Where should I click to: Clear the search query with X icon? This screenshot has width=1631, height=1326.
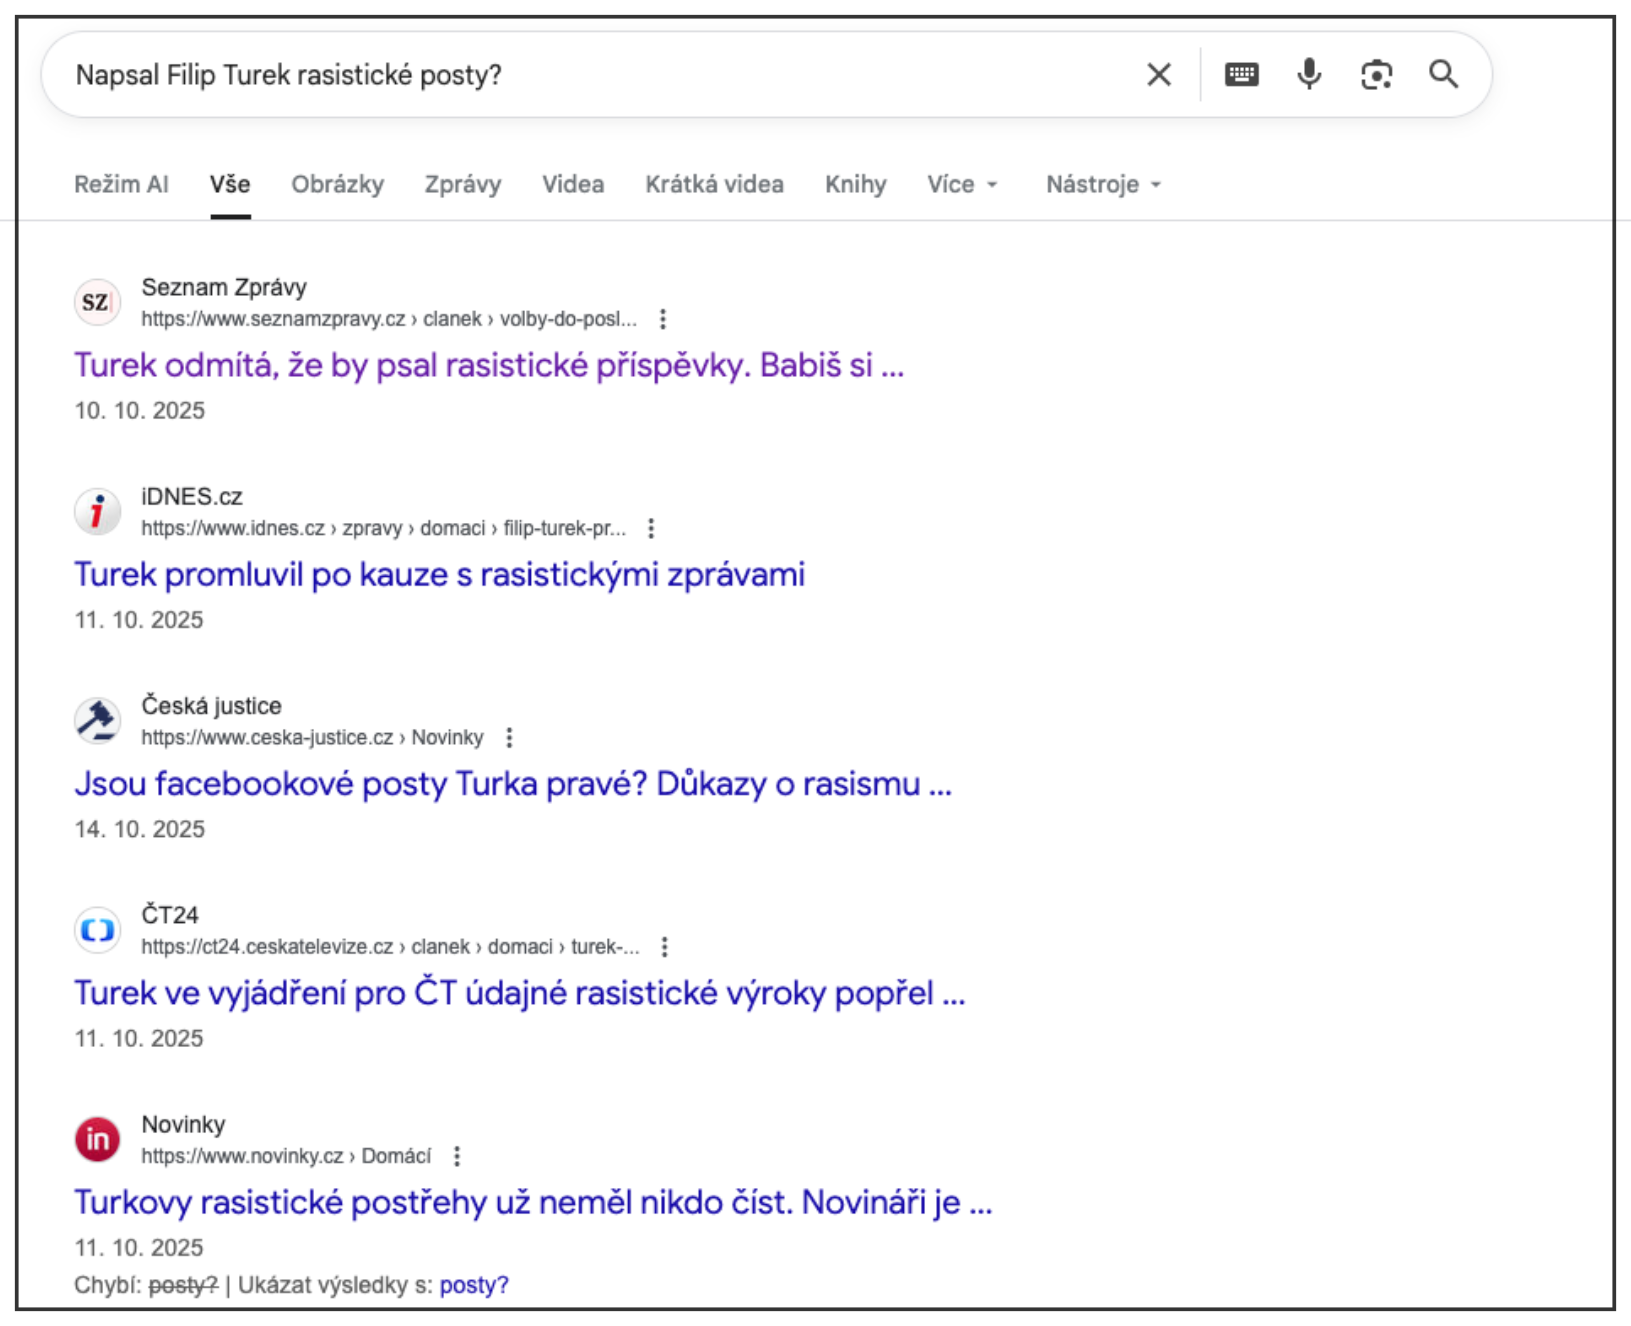pyautogui.click(x=1158, y=75)
